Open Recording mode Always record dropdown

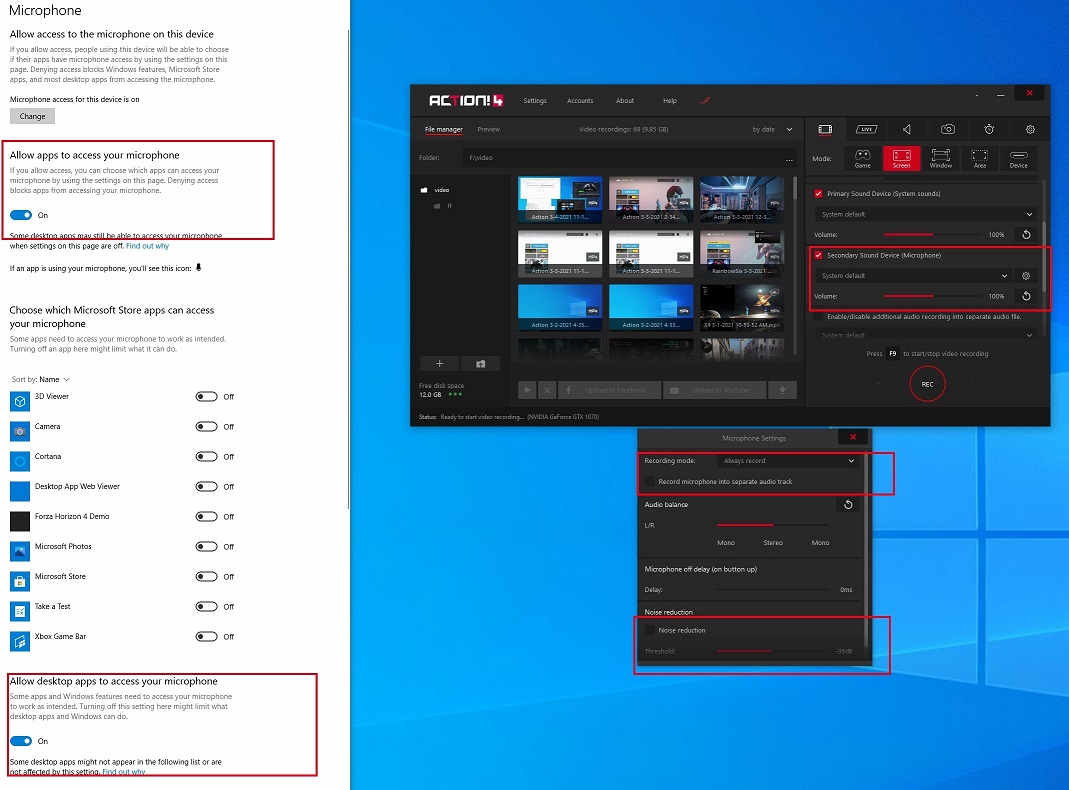point(788,461)
